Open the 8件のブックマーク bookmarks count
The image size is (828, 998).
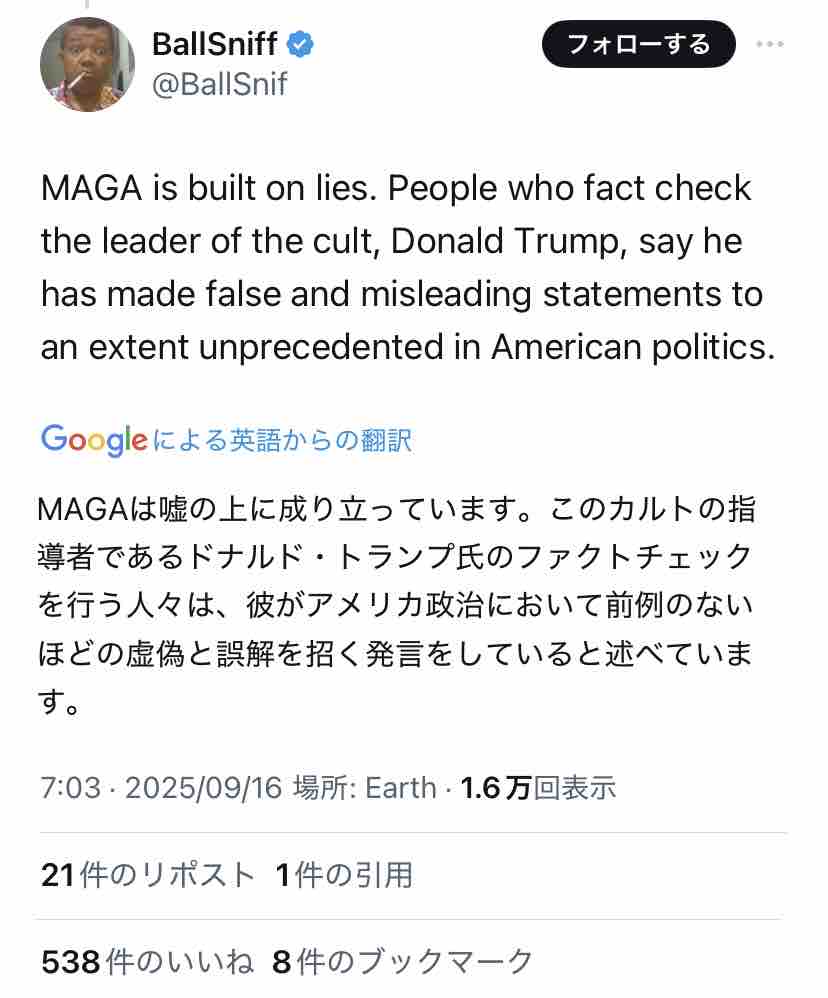point(402,962)
